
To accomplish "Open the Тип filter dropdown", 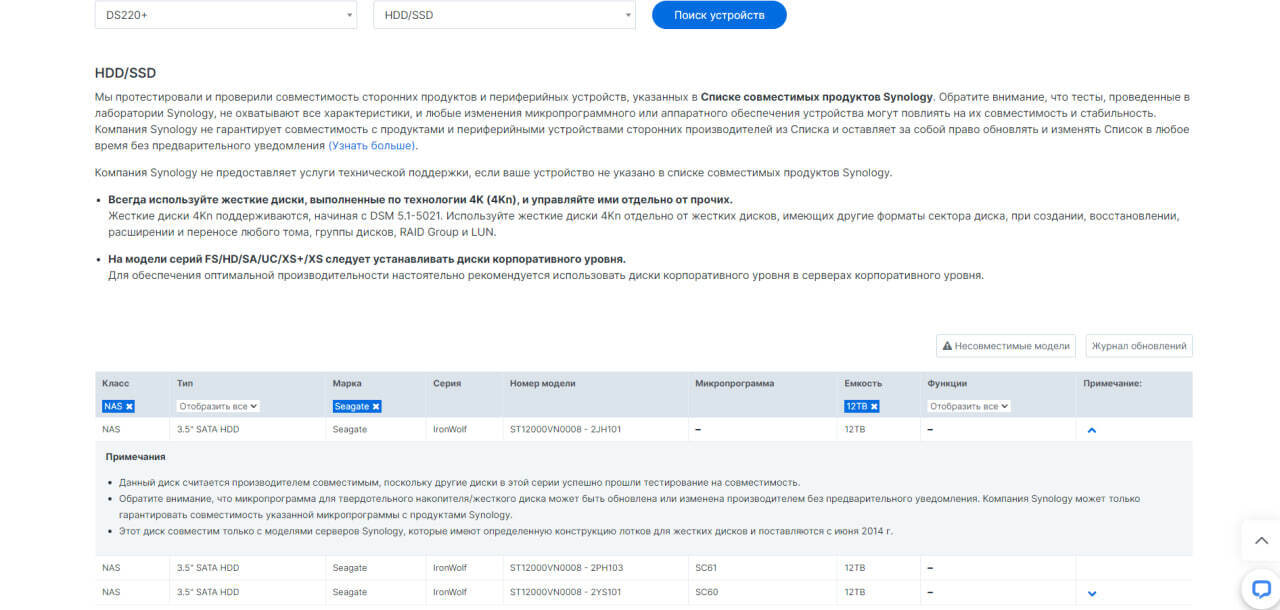I will pyautogui.click(x=218, y=407).
